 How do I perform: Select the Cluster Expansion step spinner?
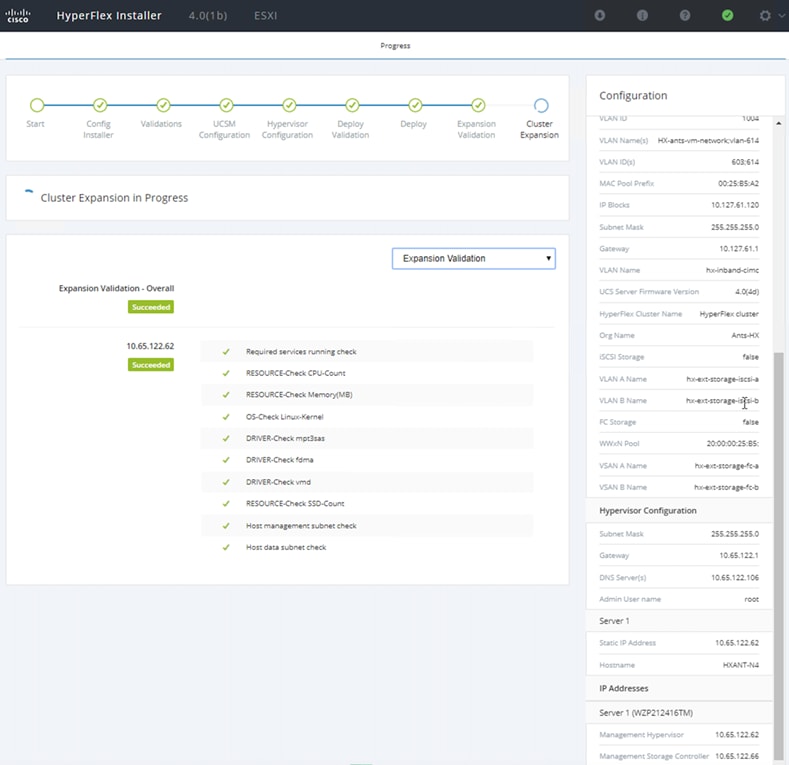(x=541, y=106)
